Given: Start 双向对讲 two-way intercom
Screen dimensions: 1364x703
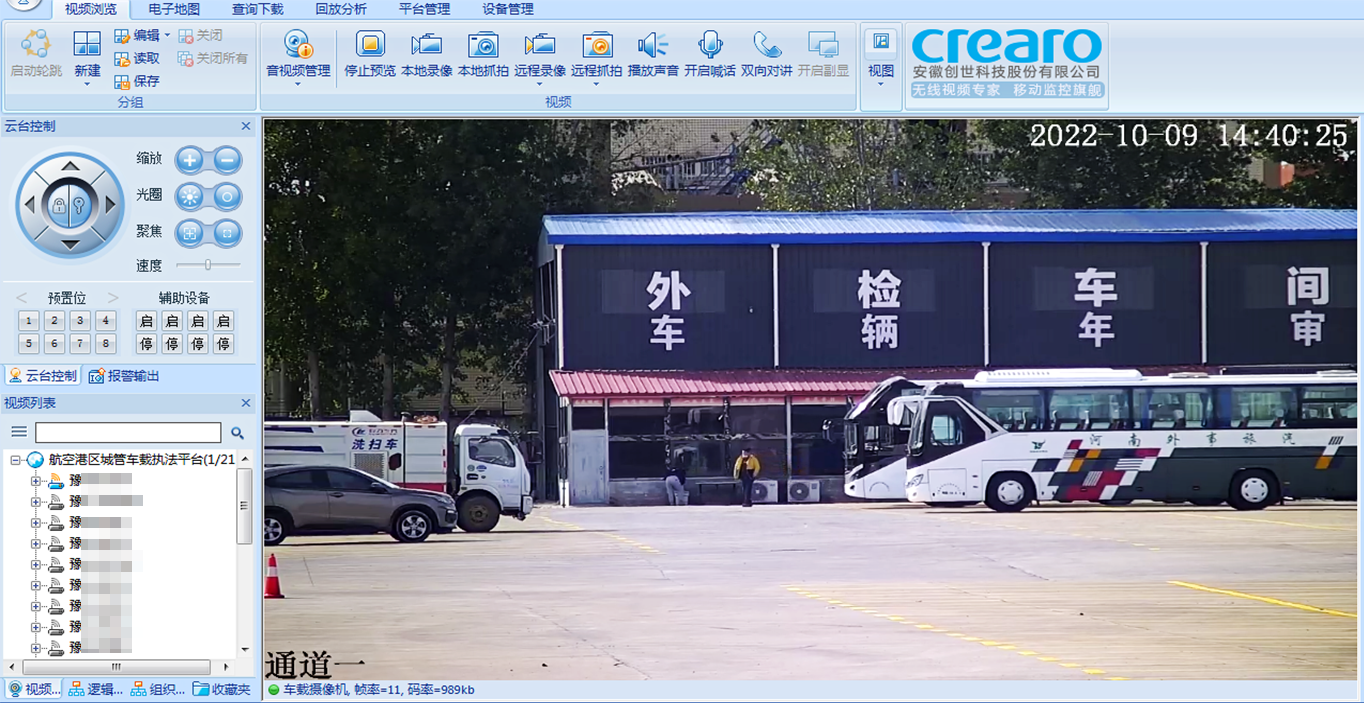Looking at the screenshot, I should (767, 54).
